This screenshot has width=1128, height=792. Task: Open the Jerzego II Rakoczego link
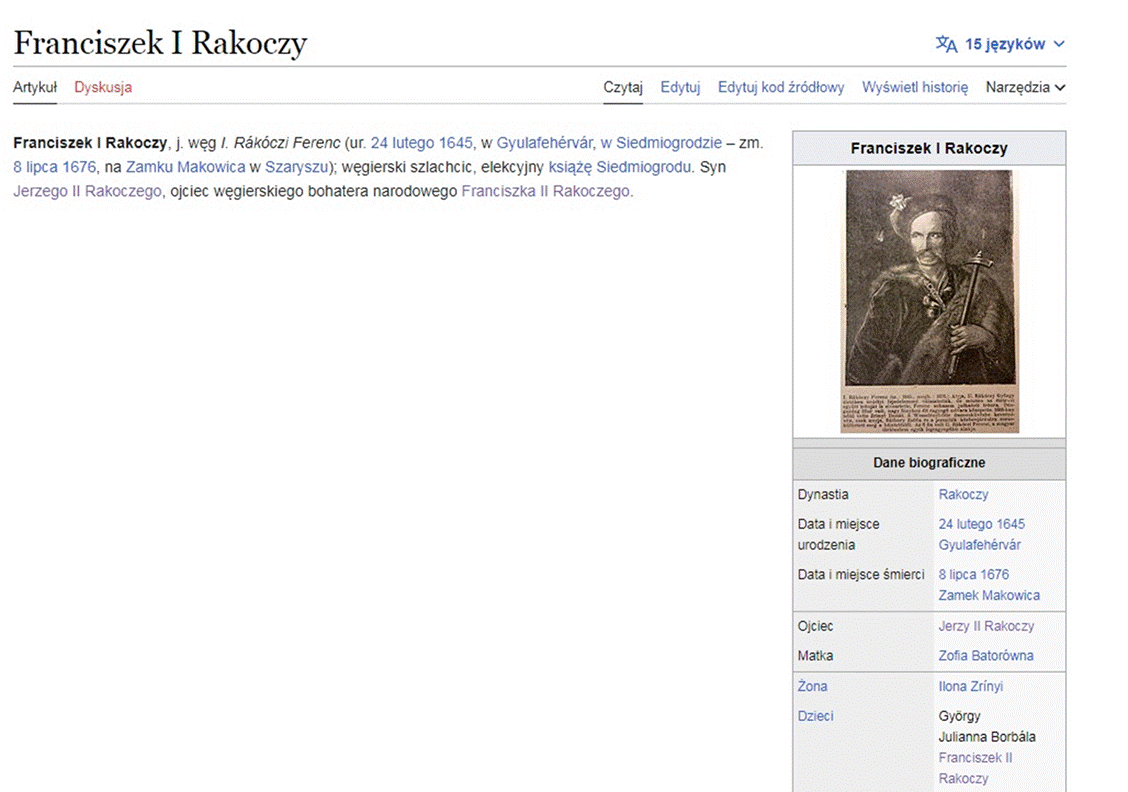tap(87, 191)
